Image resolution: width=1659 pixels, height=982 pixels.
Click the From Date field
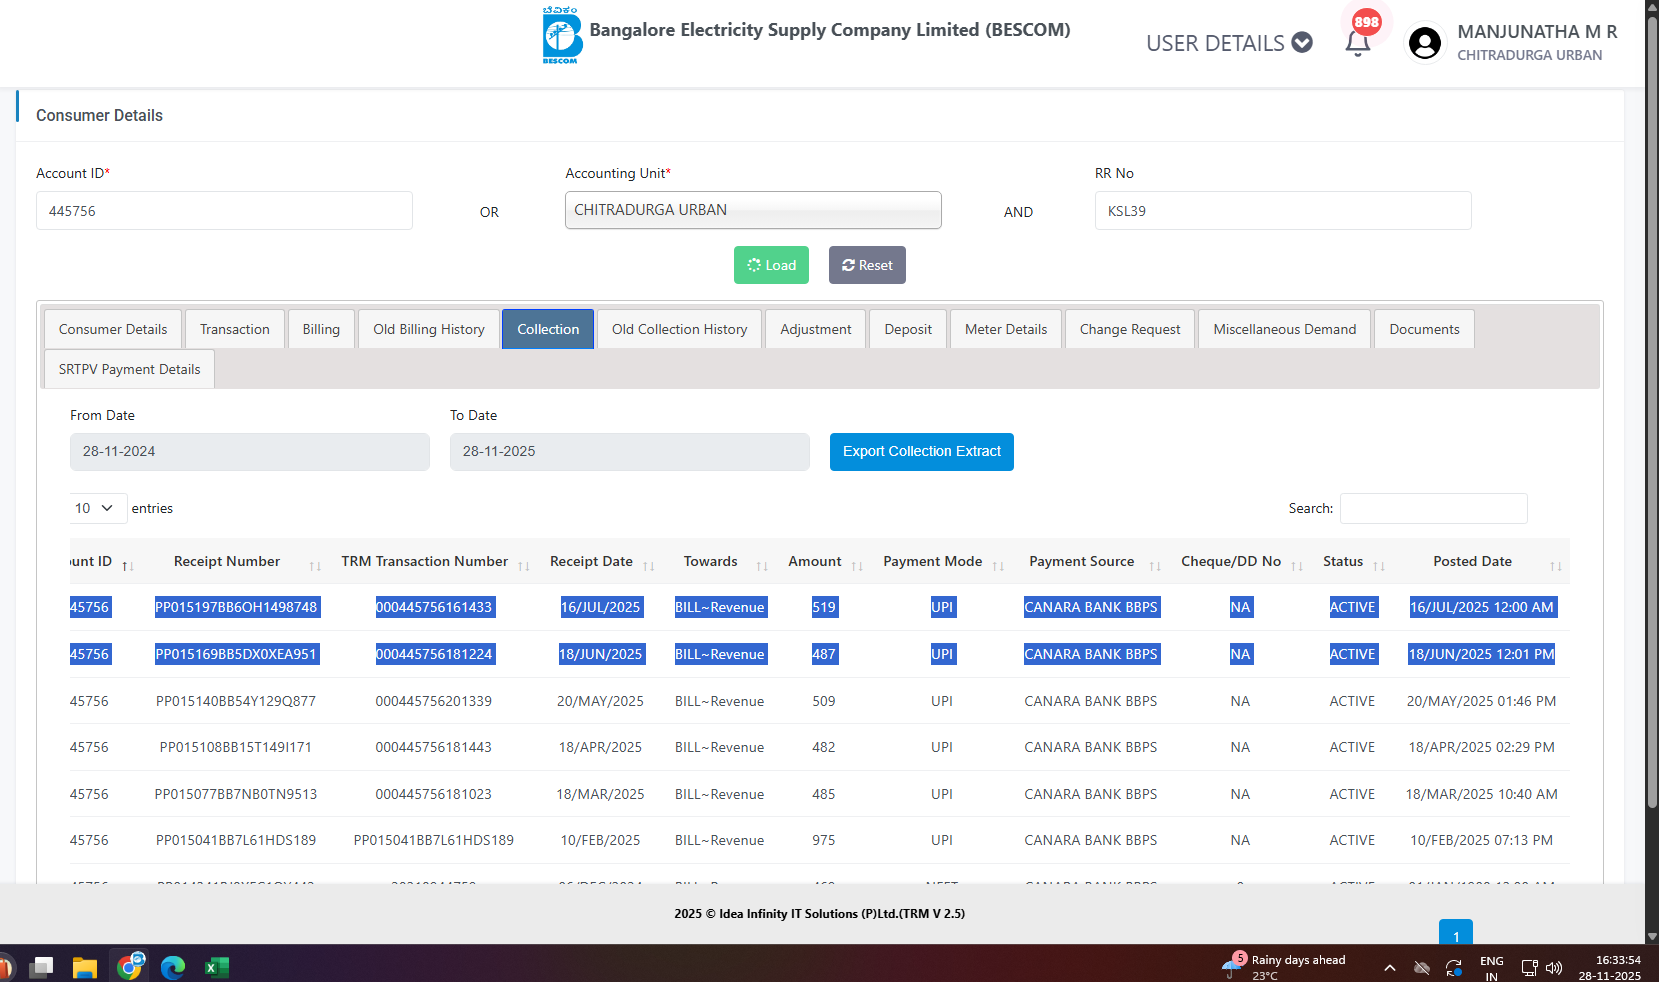click(250, 452)
